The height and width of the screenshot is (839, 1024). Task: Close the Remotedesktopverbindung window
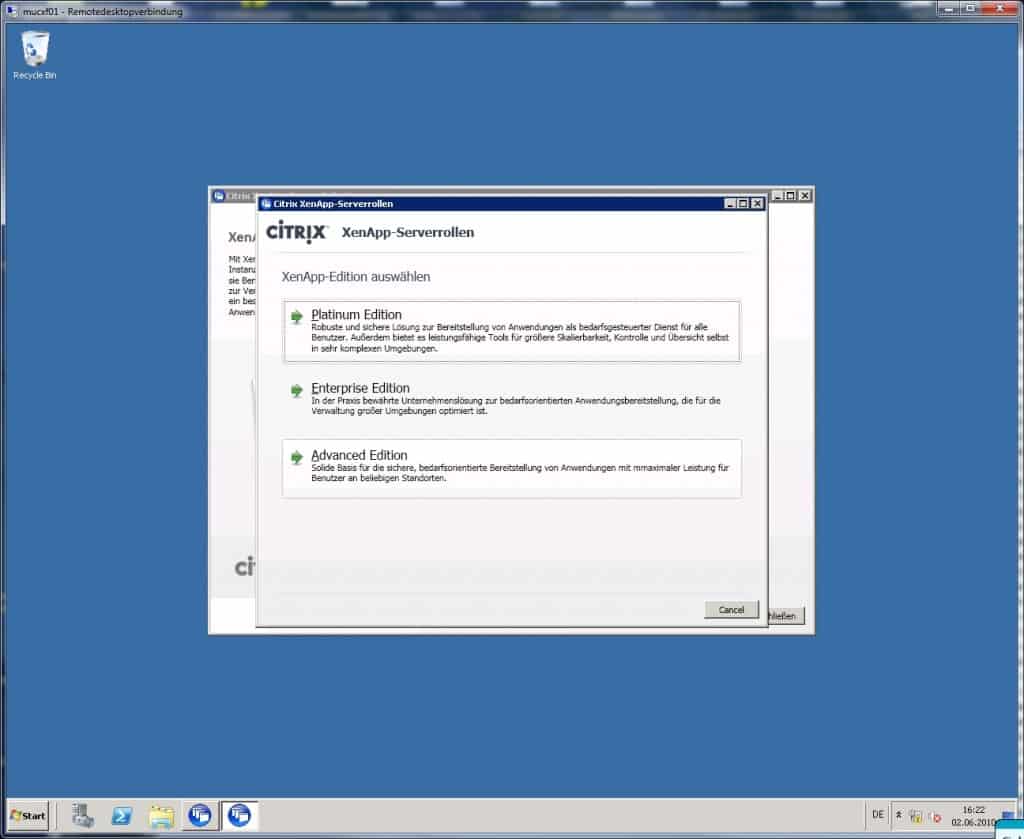click(x=1001, y=8)
